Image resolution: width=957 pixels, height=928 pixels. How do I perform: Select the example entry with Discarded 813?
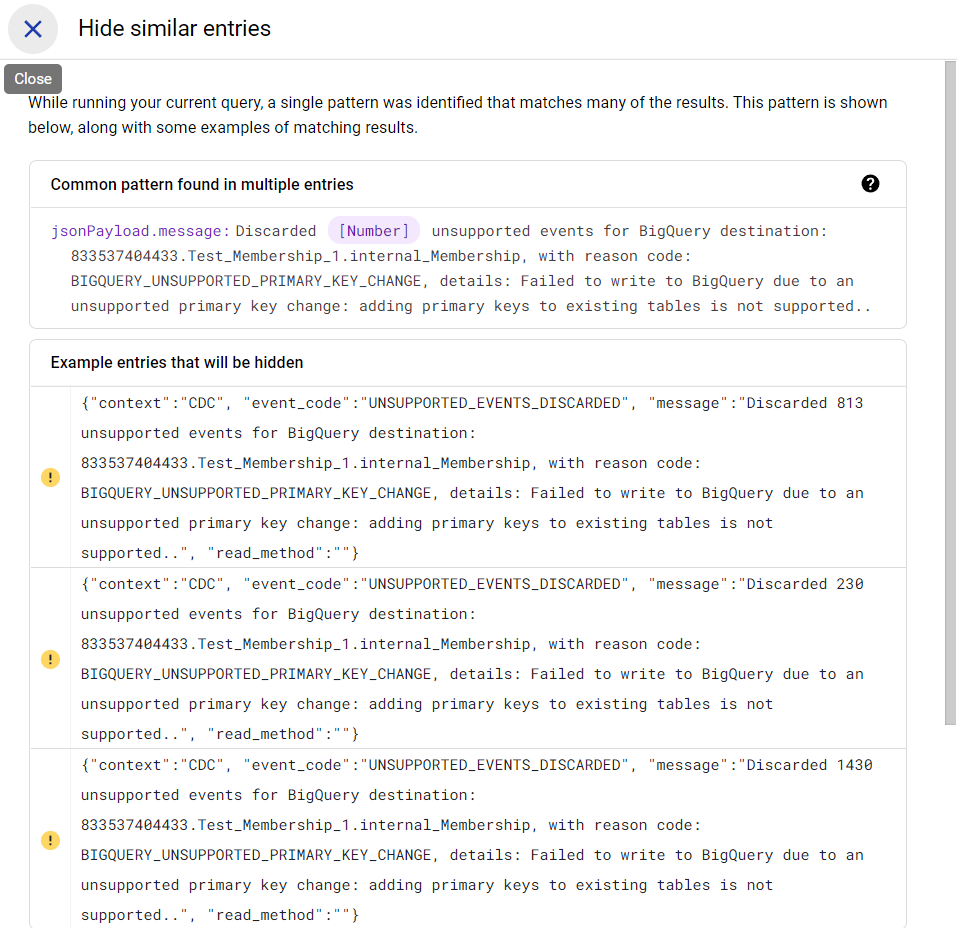pyautogui.click(x=472, y=478)
